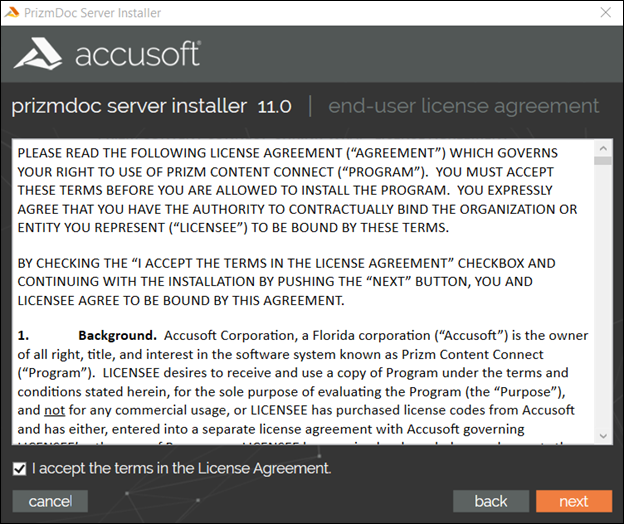Cancel the installation

50,501
